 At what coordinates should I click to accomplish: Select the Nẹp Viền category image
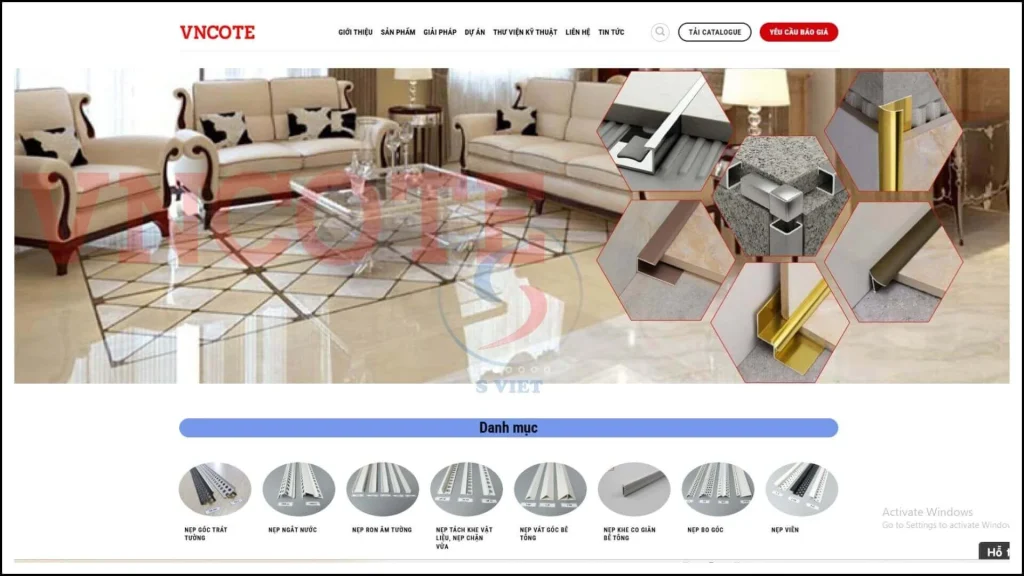pyautogui.click(x=801, y=489)
